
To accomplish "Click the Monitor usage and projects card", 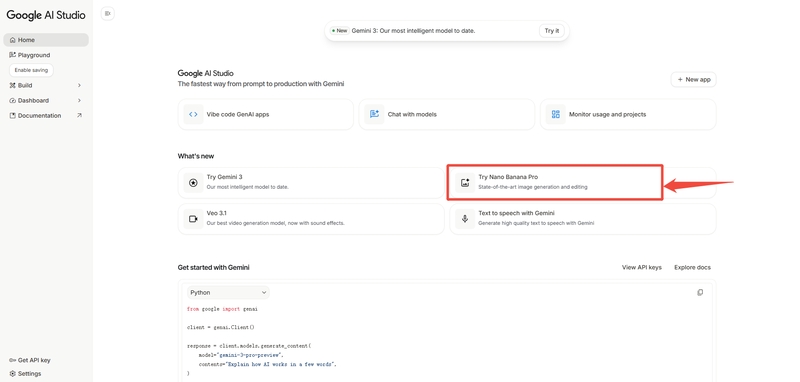I will [628, 114].
